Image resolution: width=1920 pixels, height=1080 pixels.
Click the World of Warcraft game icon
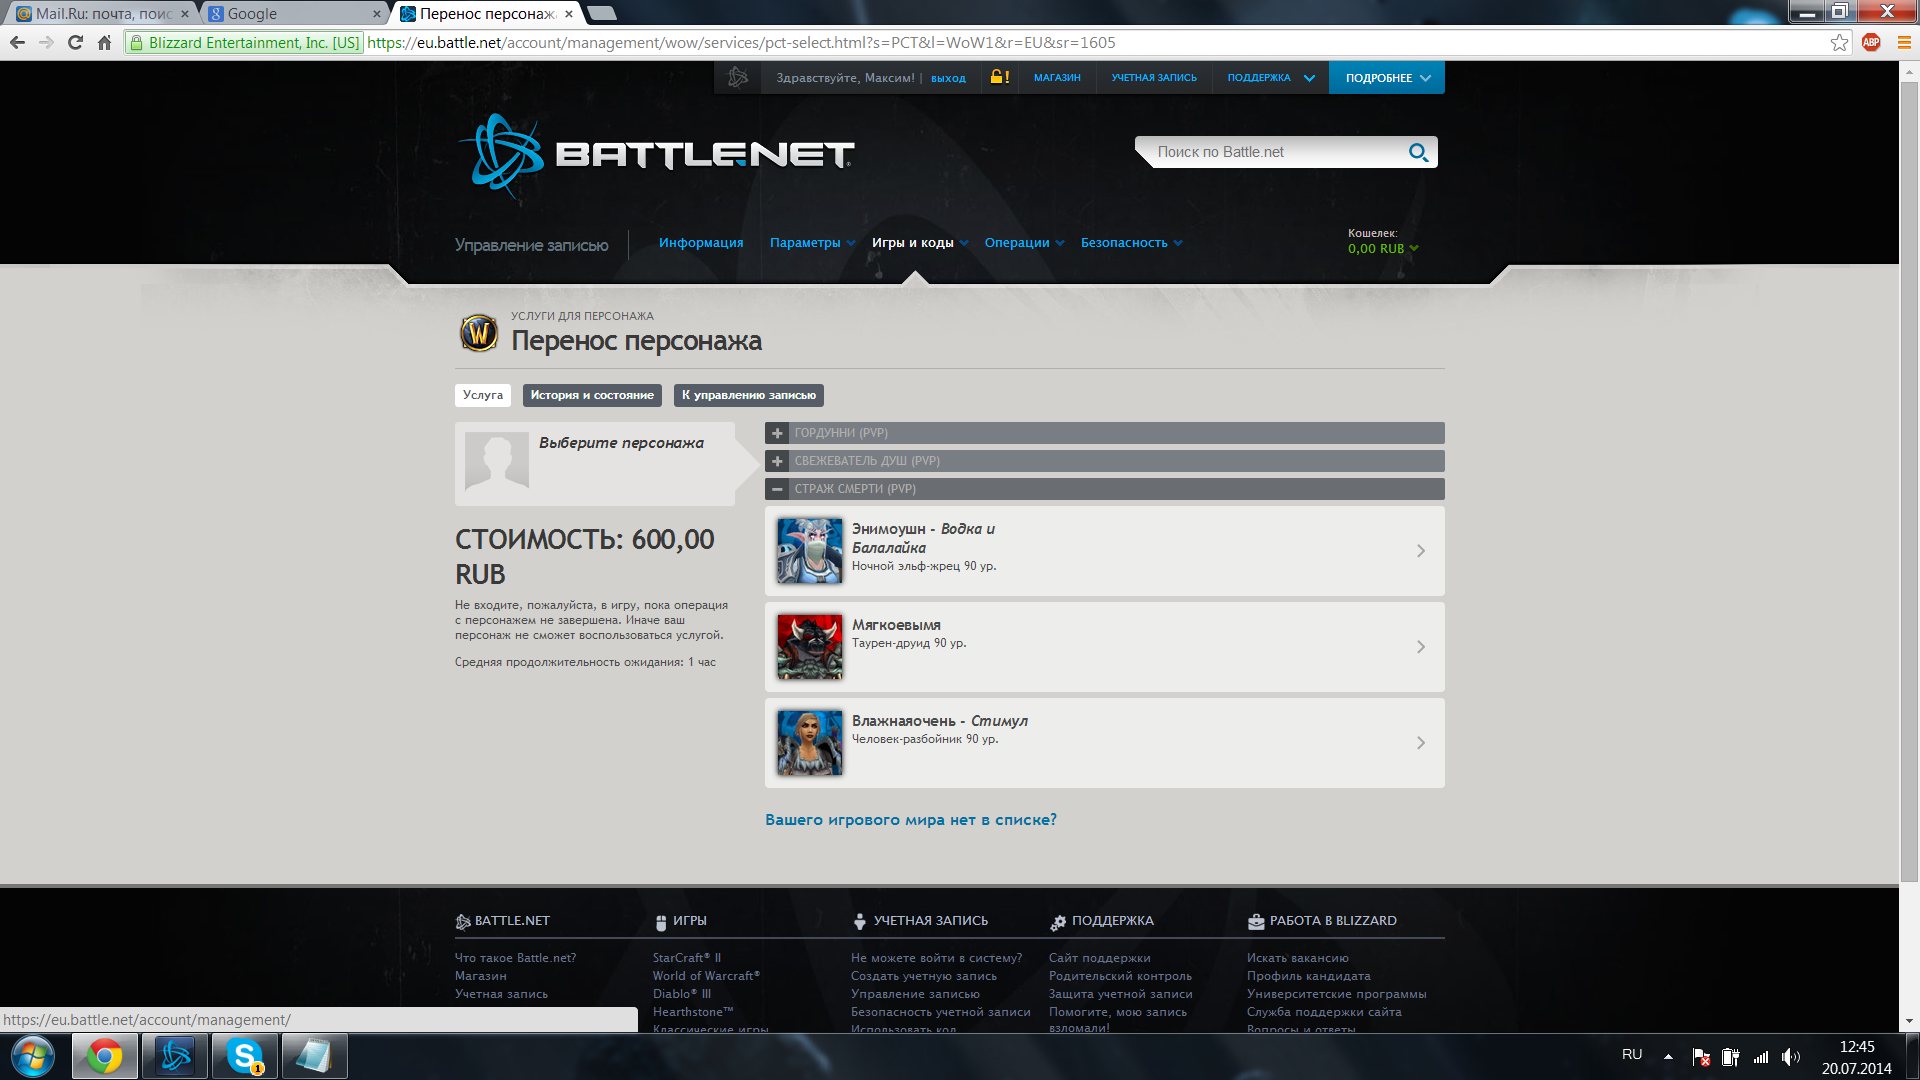point(479,333)
